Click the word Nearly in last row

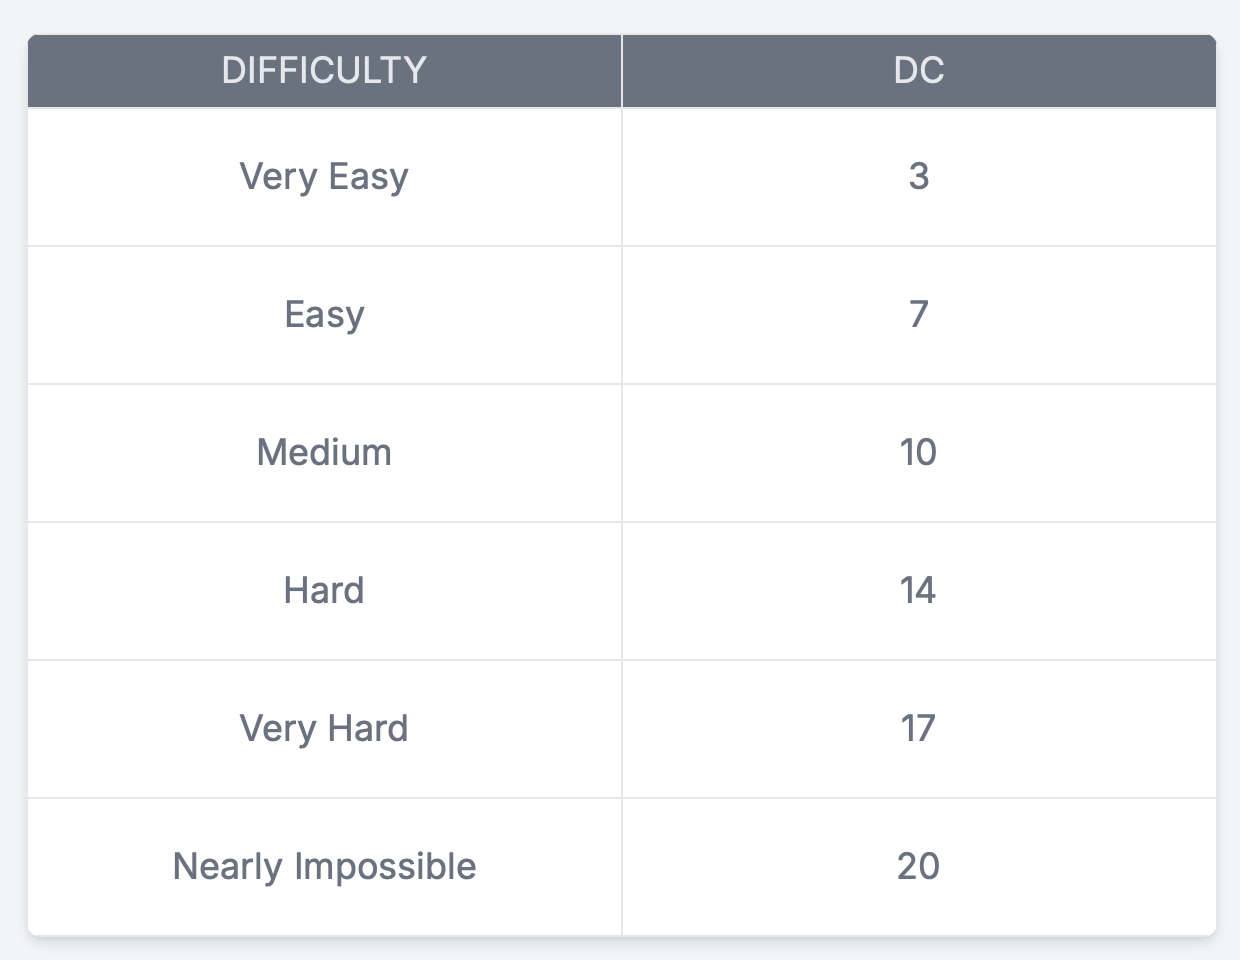228,867
